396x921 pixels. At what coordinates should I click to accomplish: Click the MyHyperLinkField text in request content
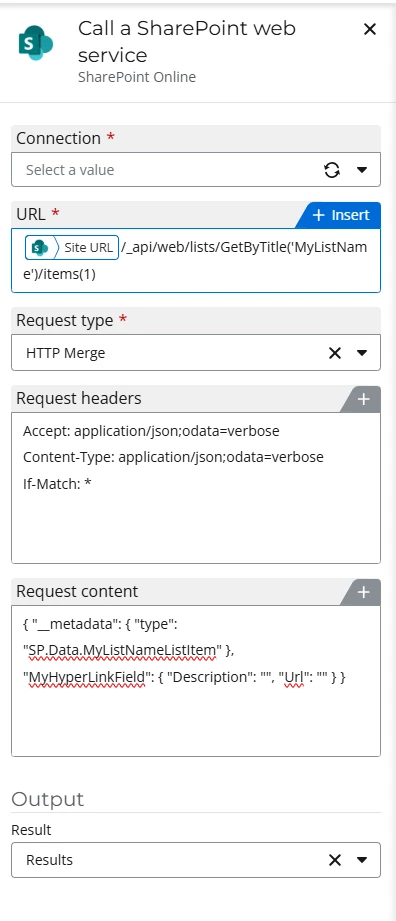point(83,677)
